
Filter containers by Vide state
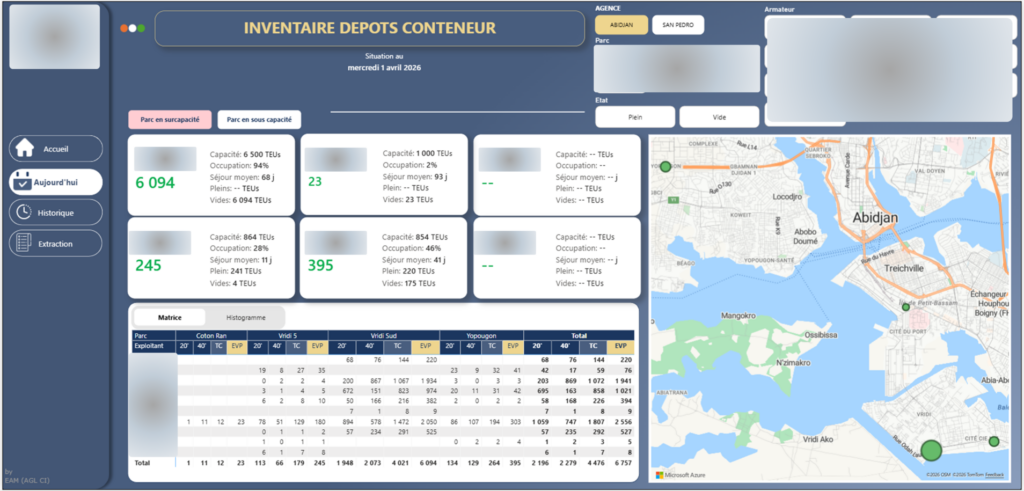(x=719, y=117)
